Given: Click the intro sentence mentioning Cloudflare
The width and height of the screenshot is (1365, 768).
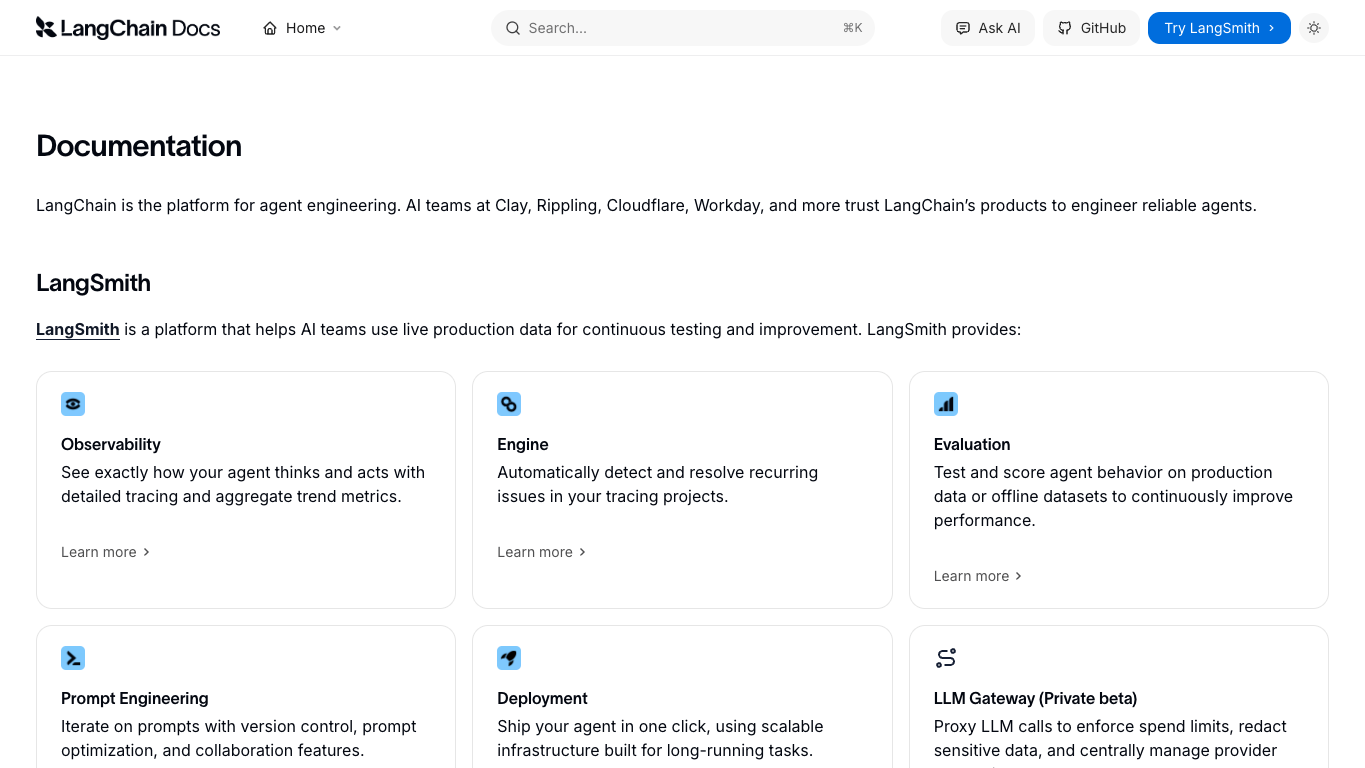Looking at the screenshot, I should coord(646,205).
